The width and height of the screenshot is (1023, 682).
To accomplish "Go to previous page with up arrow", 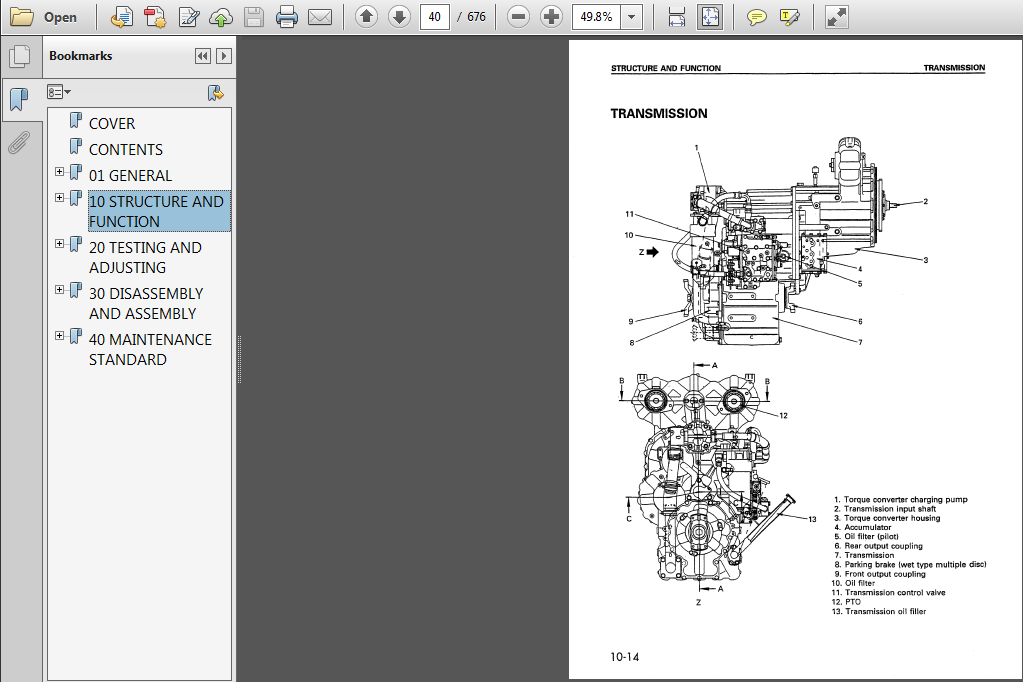I will pyautogui.click(x=366, y=17).
